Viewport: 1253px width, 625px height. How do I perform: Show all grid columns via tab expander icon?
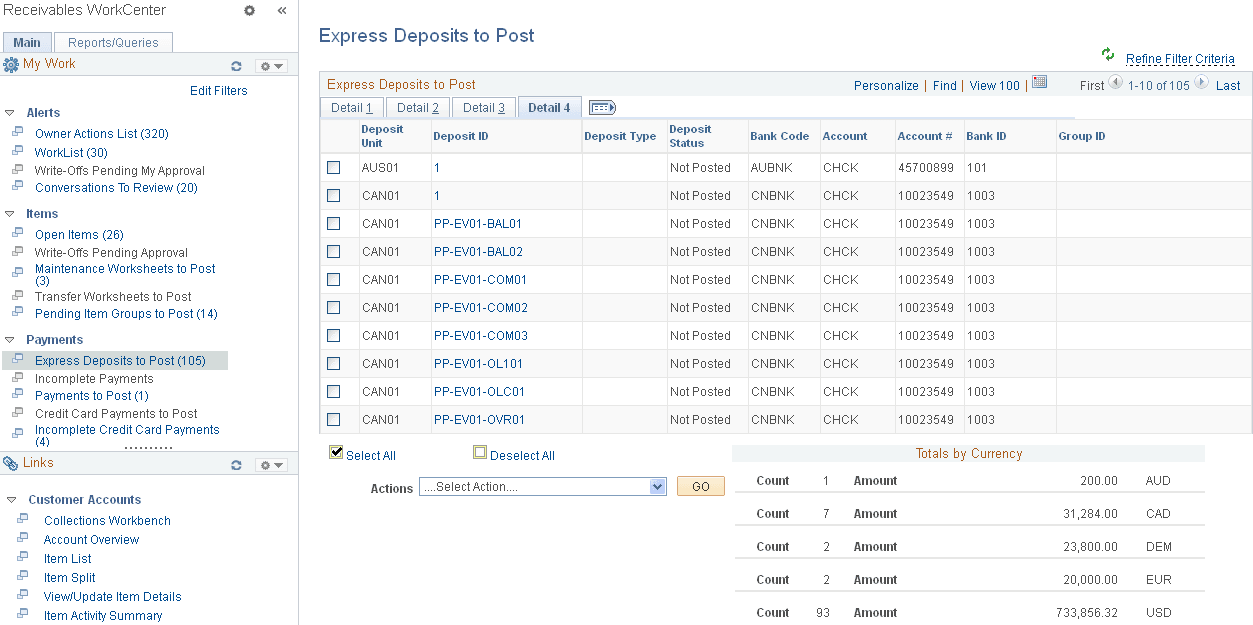click(x=601, y=107)
